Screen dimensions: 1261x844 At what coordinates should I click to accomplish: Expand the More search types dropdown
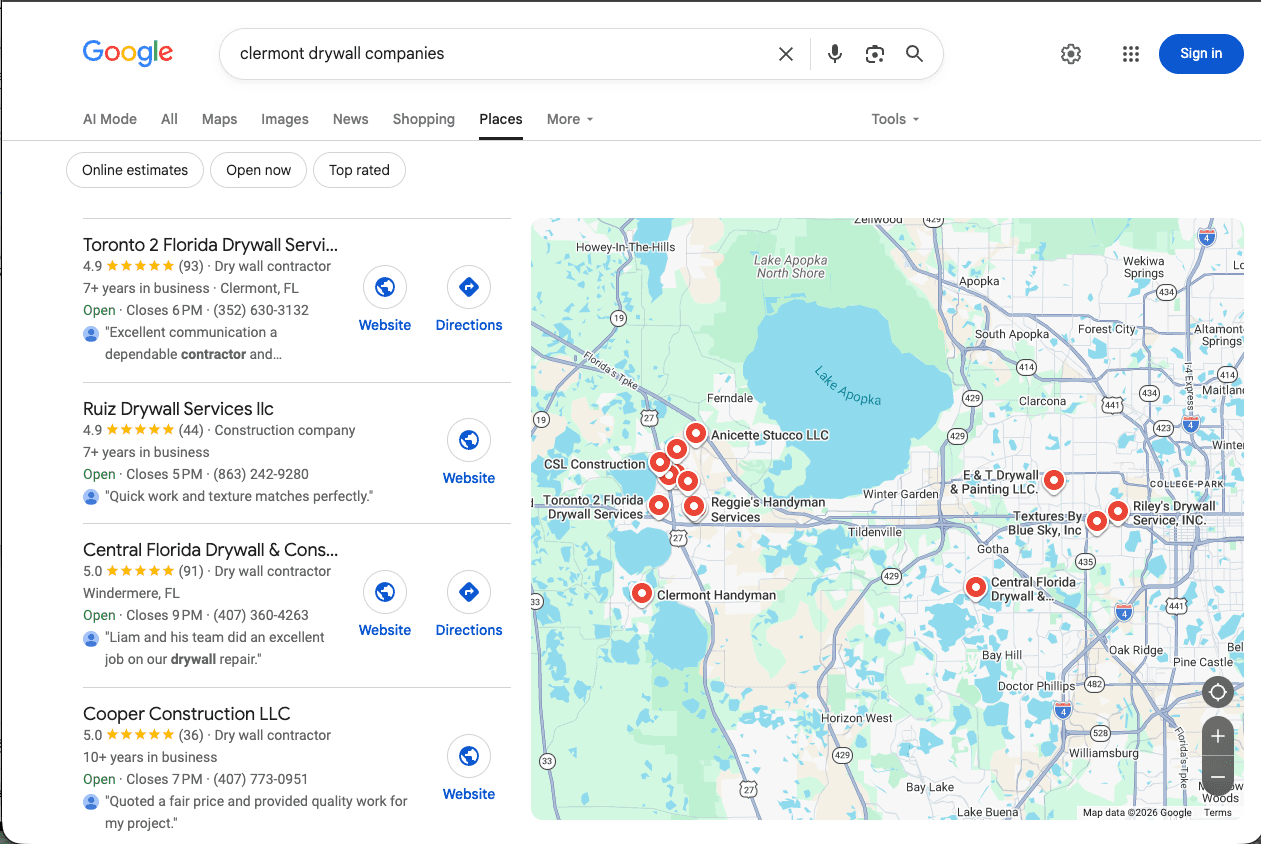[x=570, y=119]
